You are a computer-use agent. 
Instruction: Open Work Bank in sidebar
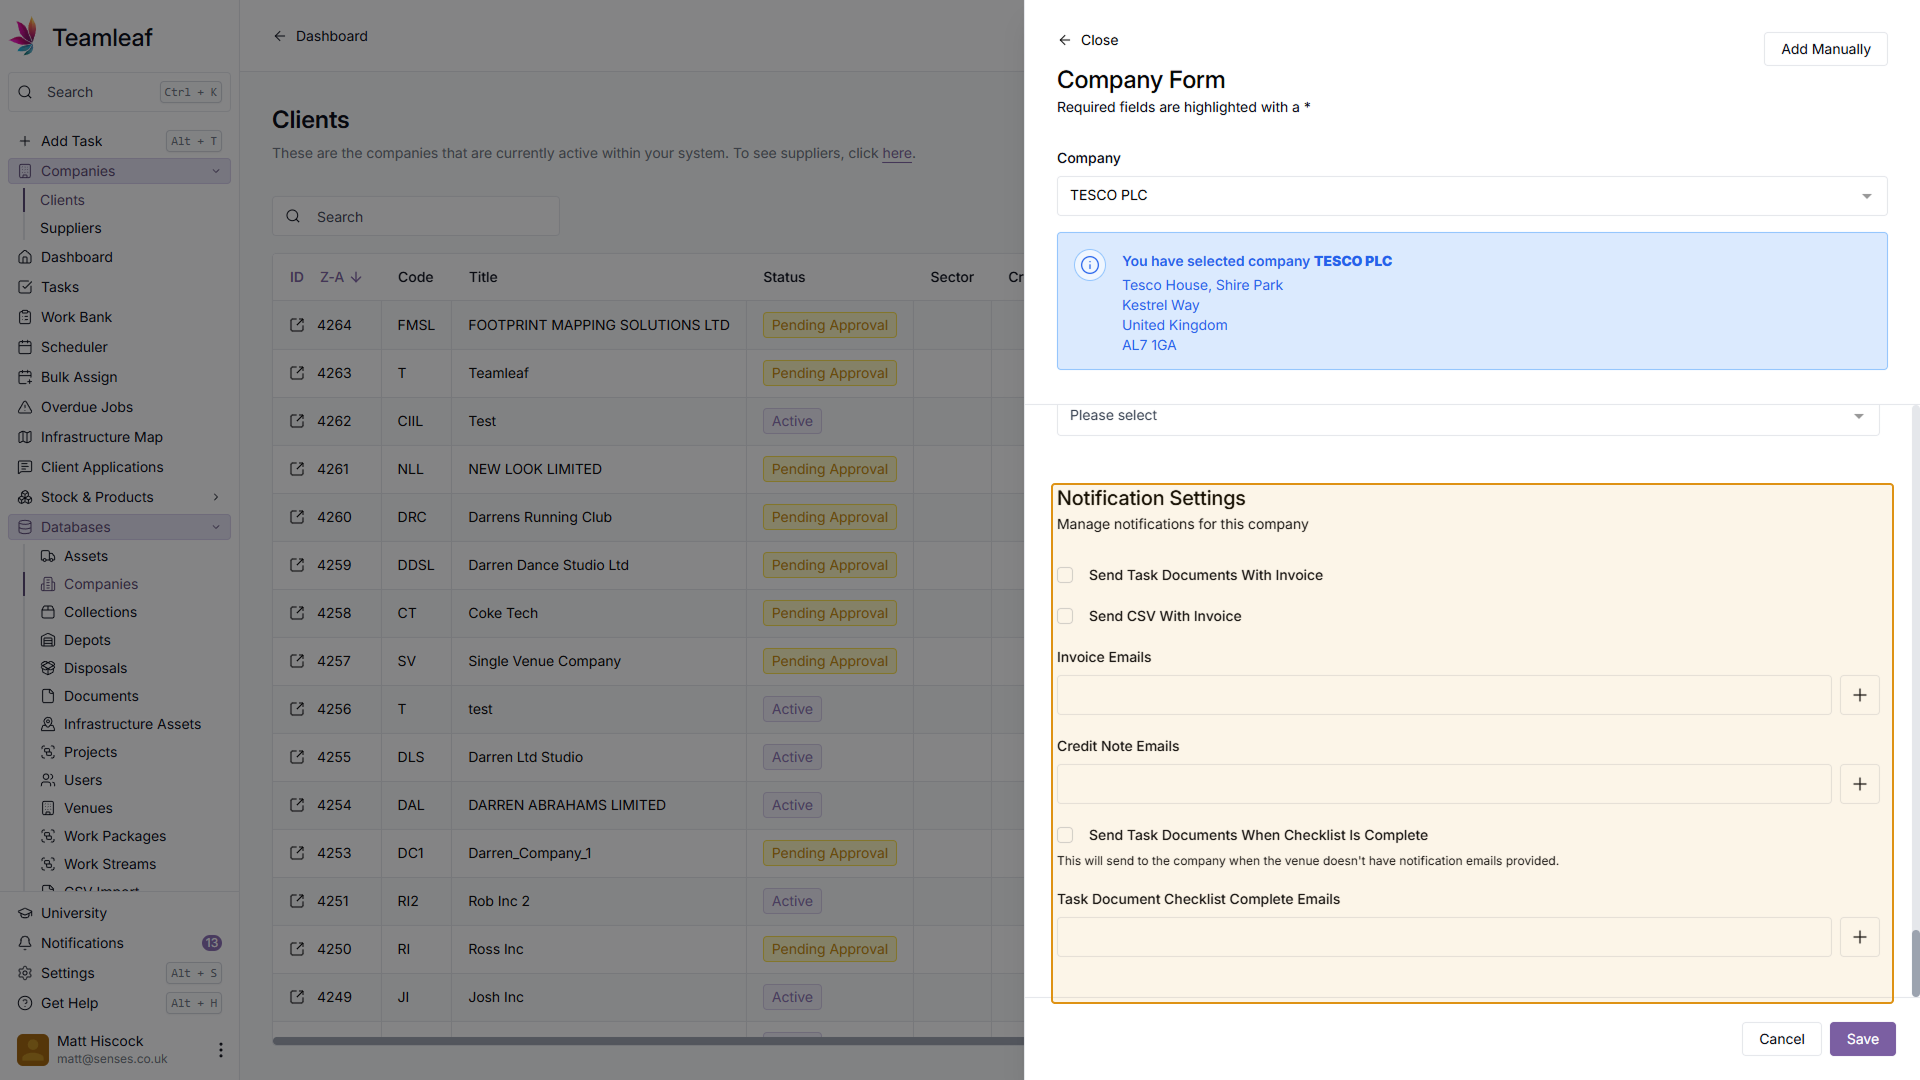[76, 317]
